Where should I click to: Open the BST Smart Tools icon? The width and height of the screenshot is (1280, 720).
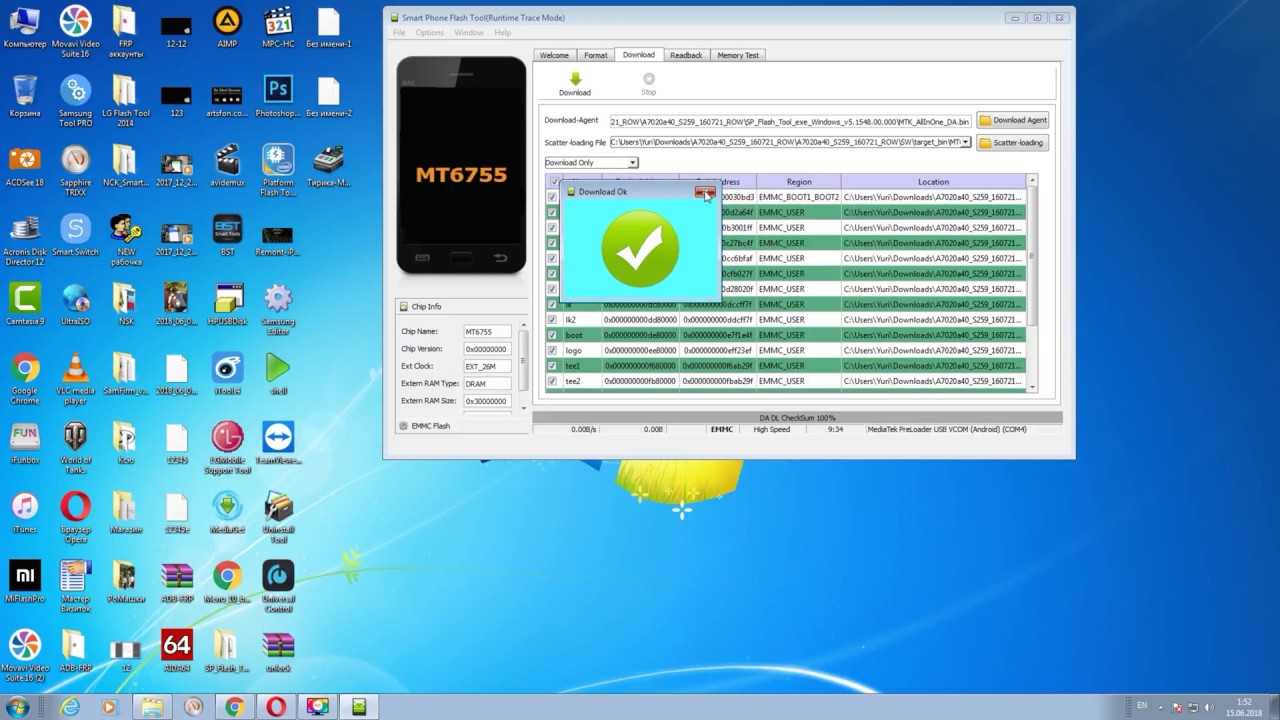[227, 235]
